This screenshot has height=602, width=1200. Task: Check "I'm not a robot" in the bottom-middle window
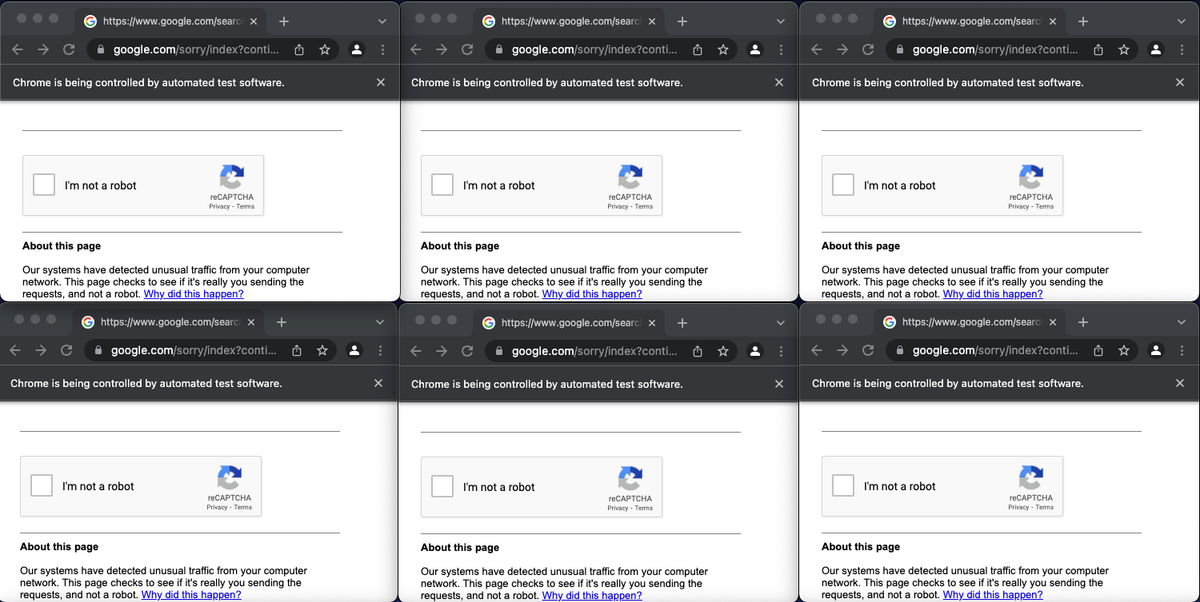coord(442,487)
